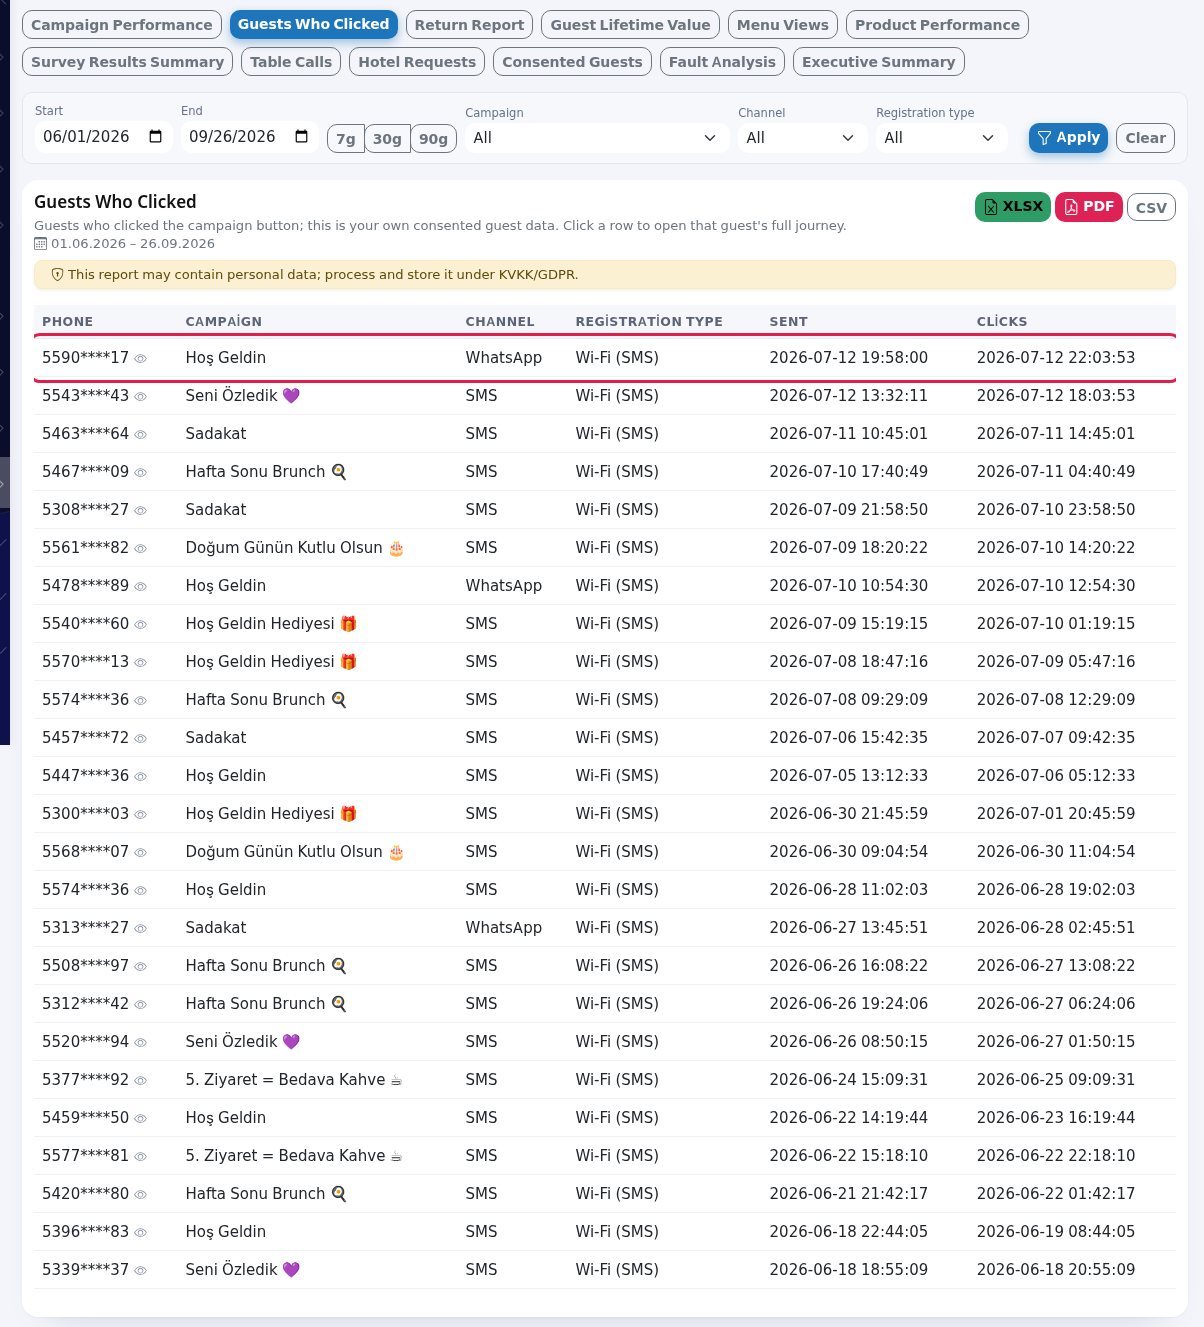Open Menu Views tab
1204x1327 pixels.
pyautogui.click(x=783, y=25)
